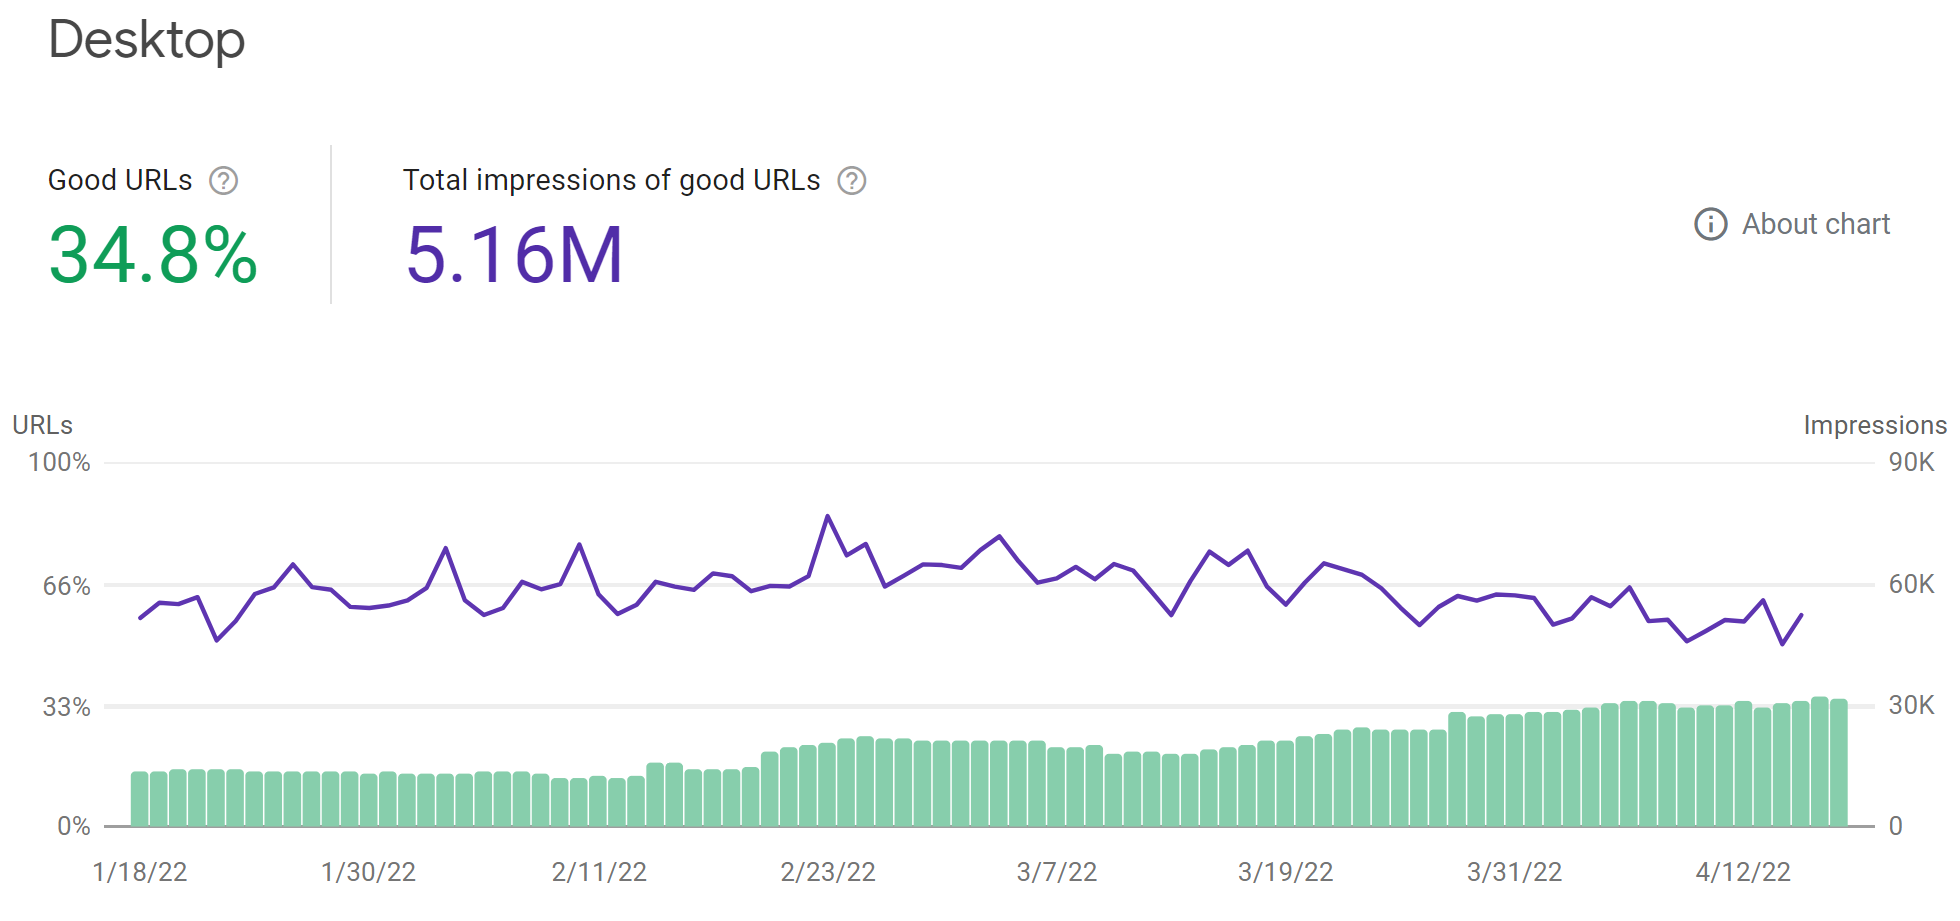This screenshot has width=1960, height=921.
Task: Click the highest peak of the impressions line
Action: coord(827,516)
